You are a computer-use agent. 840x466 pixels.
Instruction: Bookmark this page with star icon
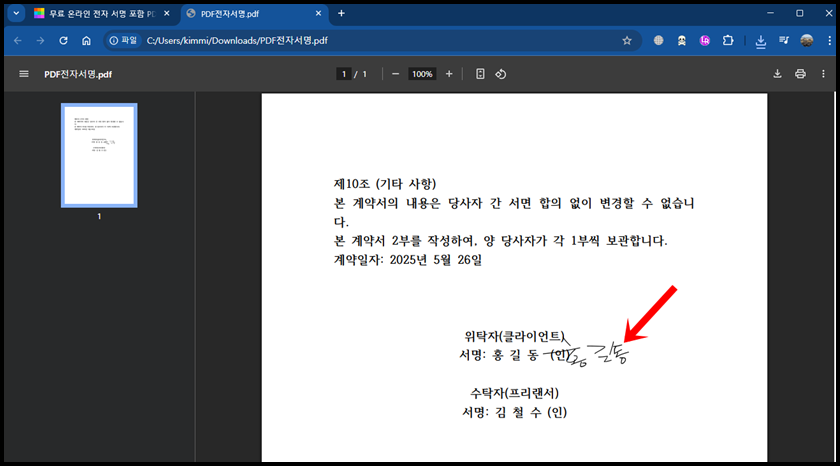click(627, 41)
